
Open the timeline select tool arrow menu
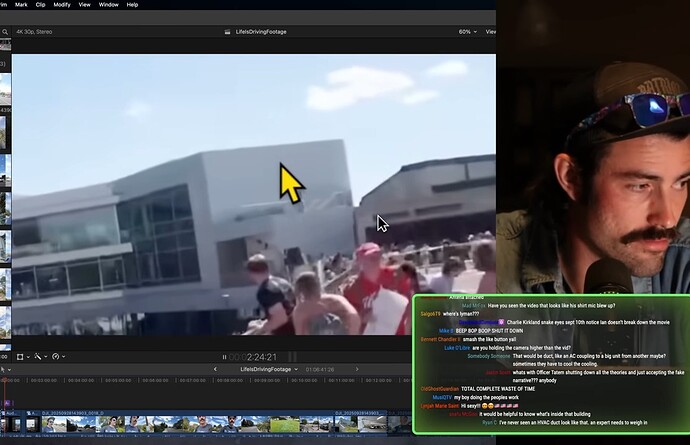coord(6,369)
